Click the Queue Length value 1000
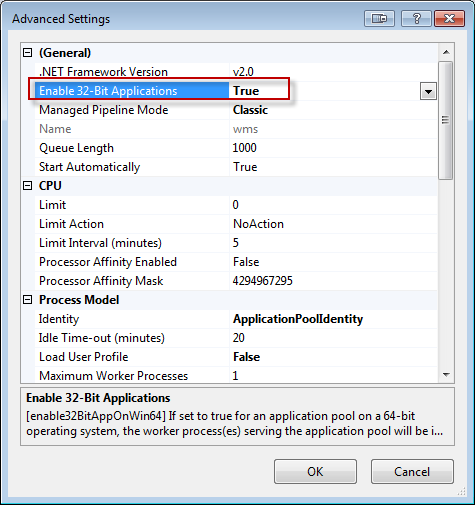The height and width of the screenshot is (505, 475). pyautogui.click(x=244, y=148)
